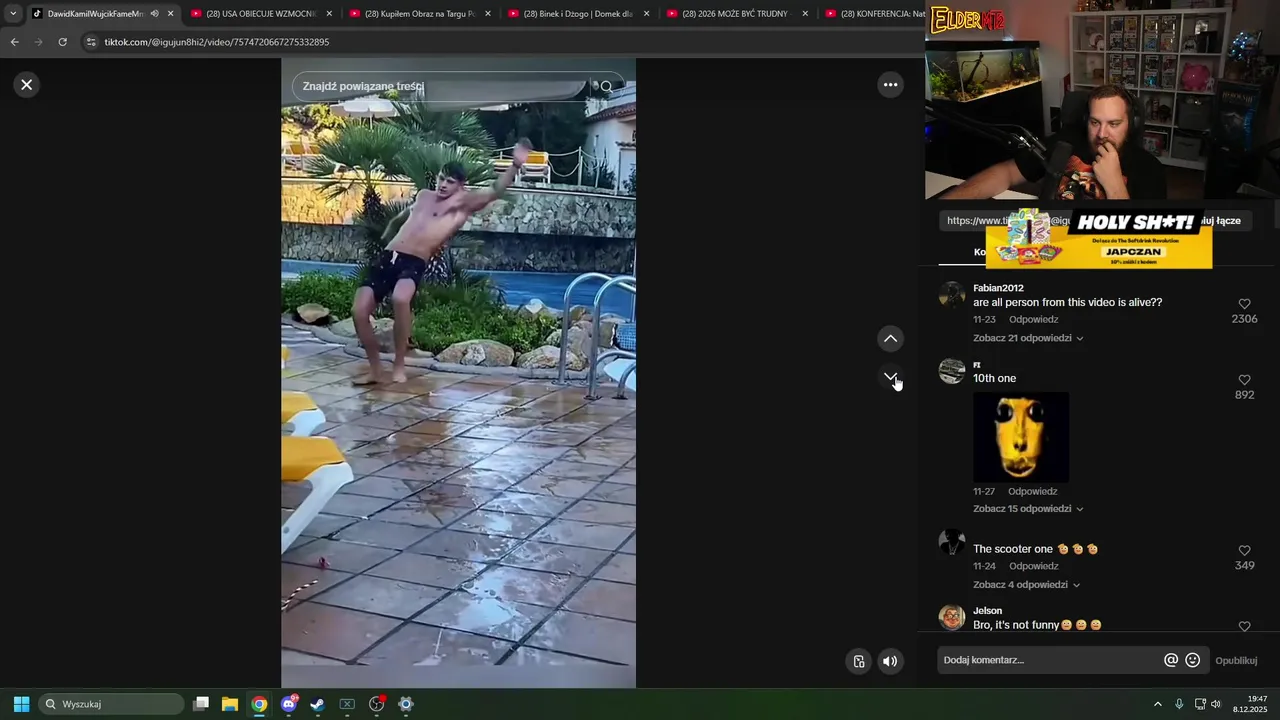Open the Windows Start menu
Screen dimensions: 1280x720
tap(21, 704)
